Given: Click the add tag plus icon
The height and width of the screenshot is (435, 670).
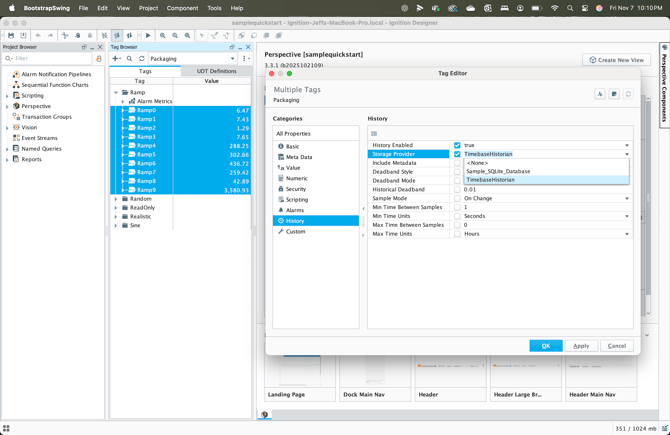Looking at the screenshot, I should [x=116, y=59].
